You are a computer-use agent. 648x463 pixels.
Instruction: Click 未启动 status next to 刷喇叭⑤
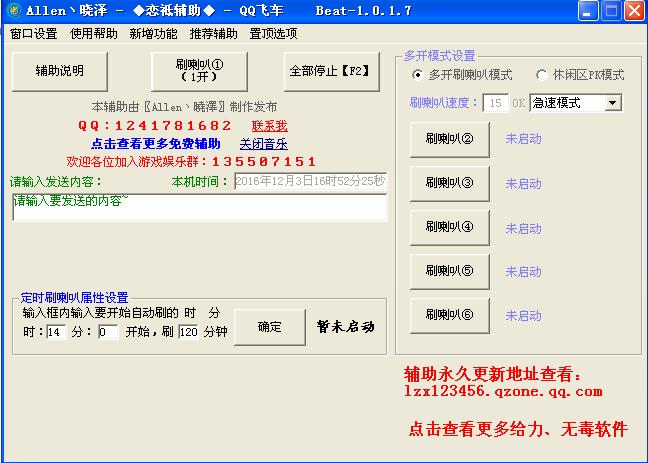coord(523,272)
